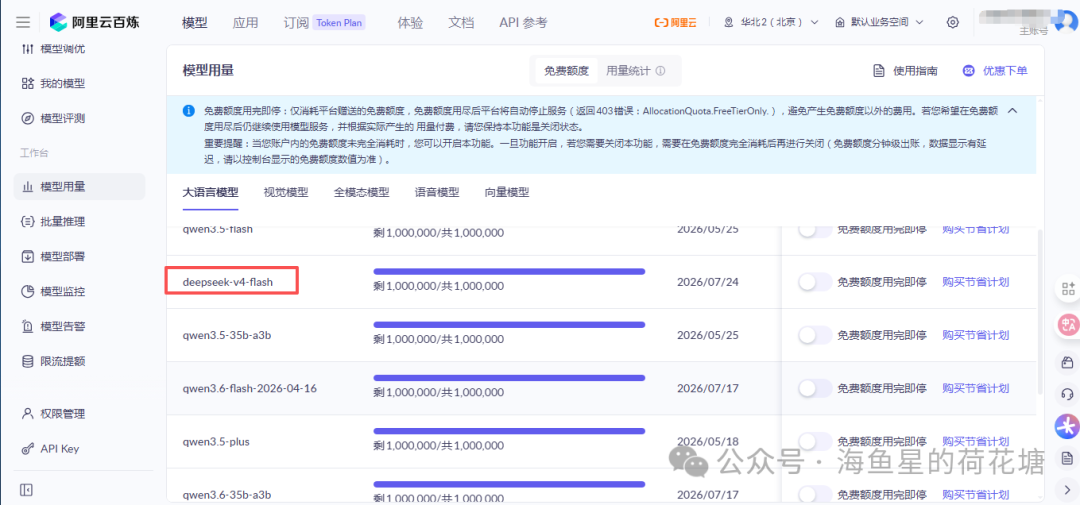This screenshot has width=1080, height=505.
Task: Select the 向量模型 tab
Action: click(507, 193)
